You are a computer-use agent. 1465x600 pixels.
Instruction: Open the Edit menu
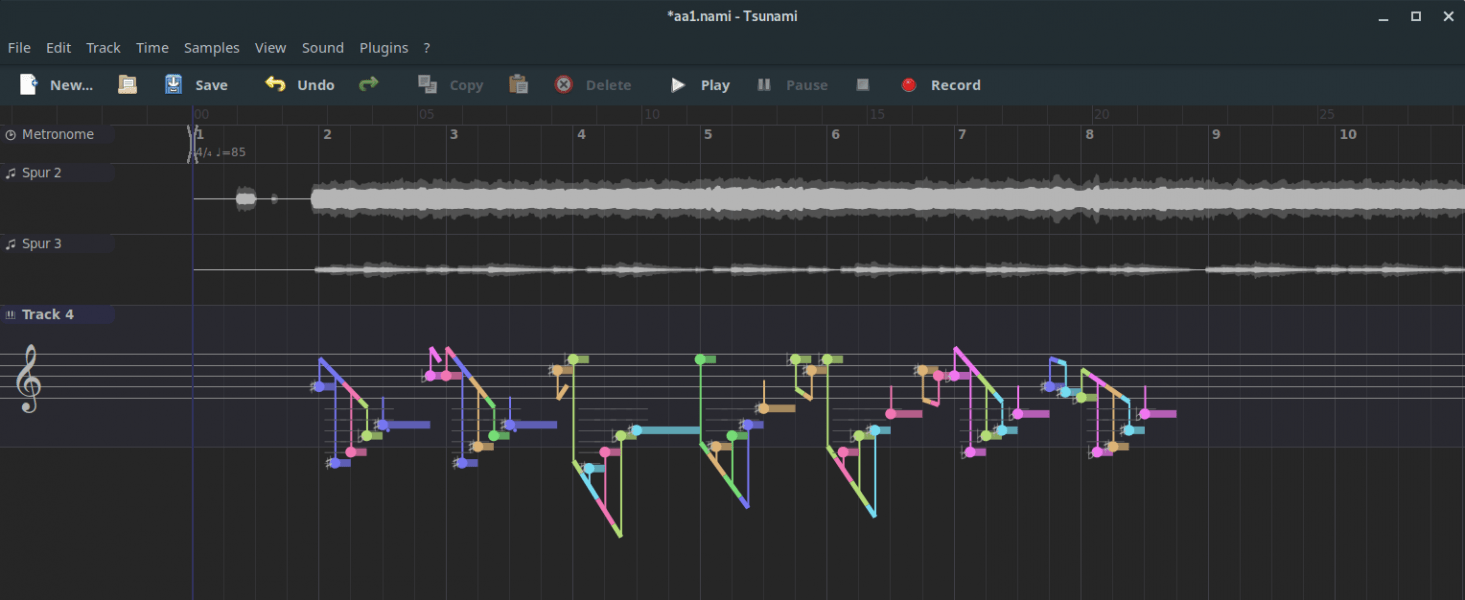click(58, 47)
